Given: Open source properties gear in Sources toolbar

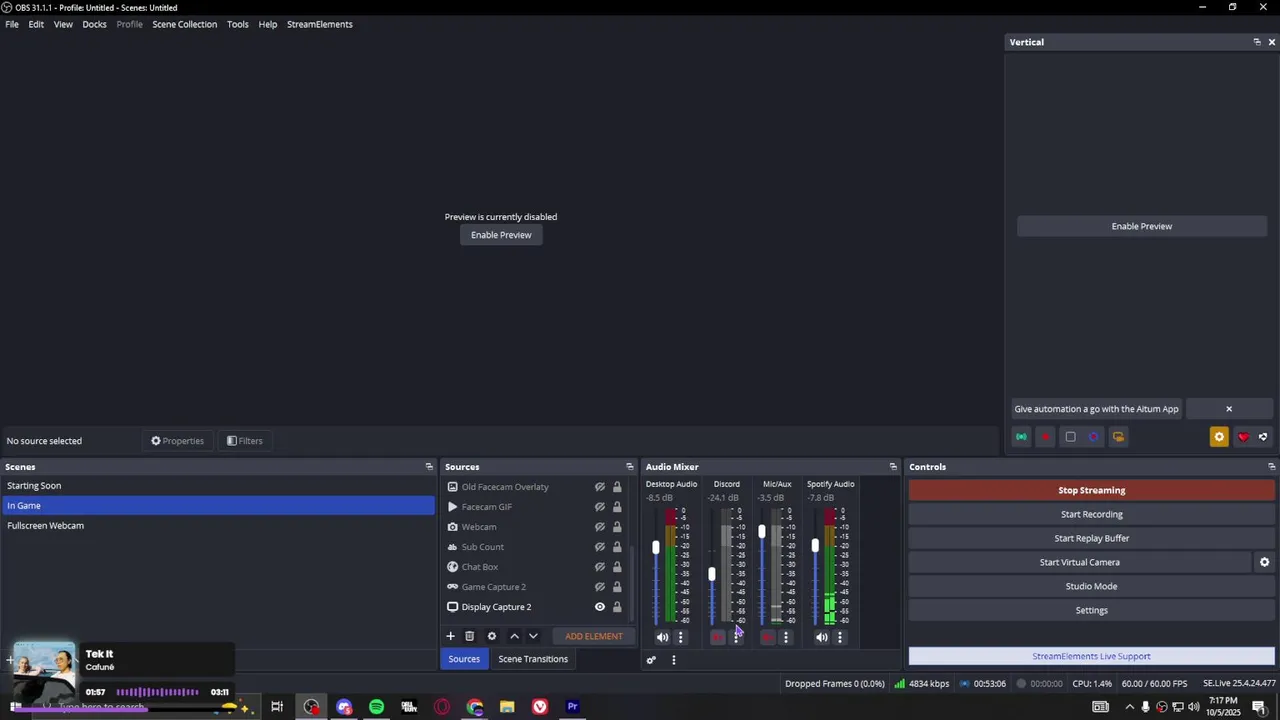Looking at the screenshot, I should (x=491, y=636).
